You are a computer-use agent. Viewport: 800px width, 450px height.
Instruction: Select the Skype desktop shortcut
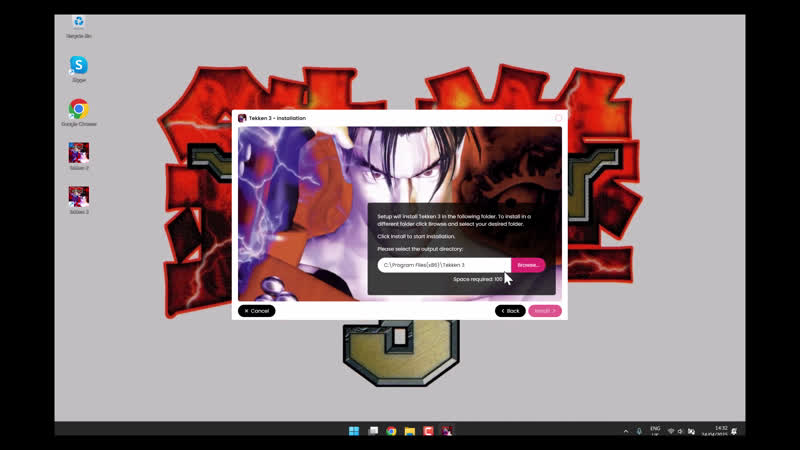79,69
